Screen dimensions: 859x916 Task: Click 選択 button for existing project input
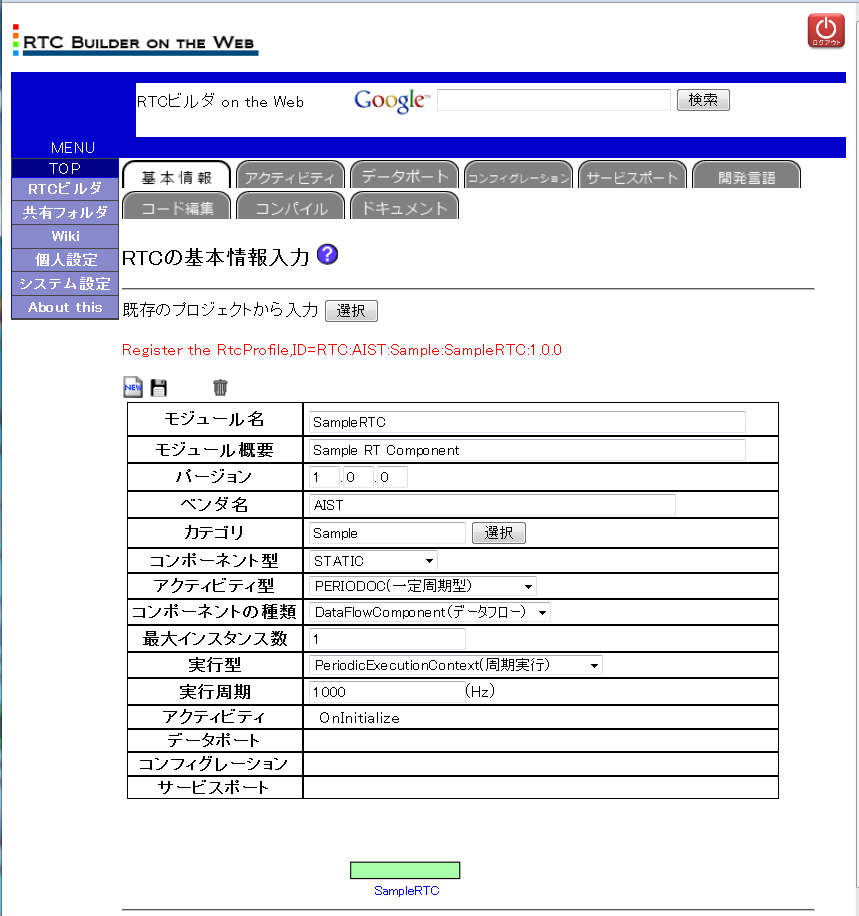coord(351,311)
